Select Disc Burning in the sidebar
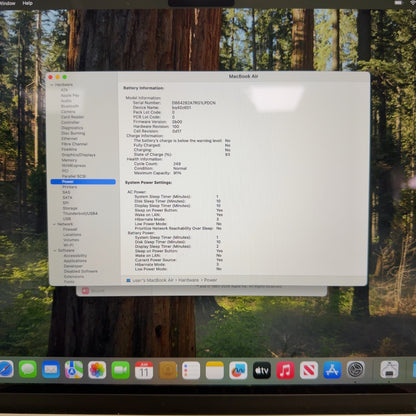Image resolution: width=416 pixels, height=416 pixels. pos(73,133)
